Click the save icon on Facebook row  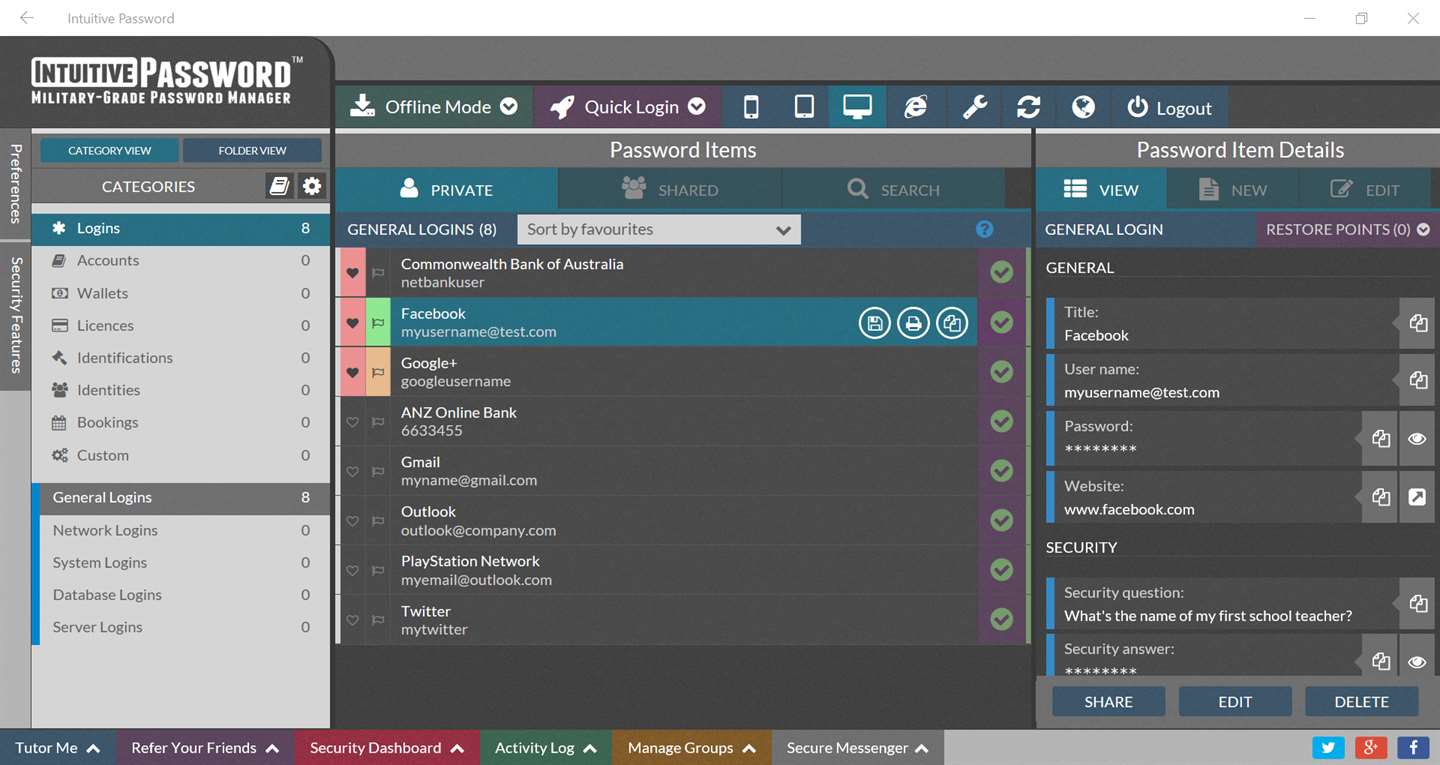point(874,323)
